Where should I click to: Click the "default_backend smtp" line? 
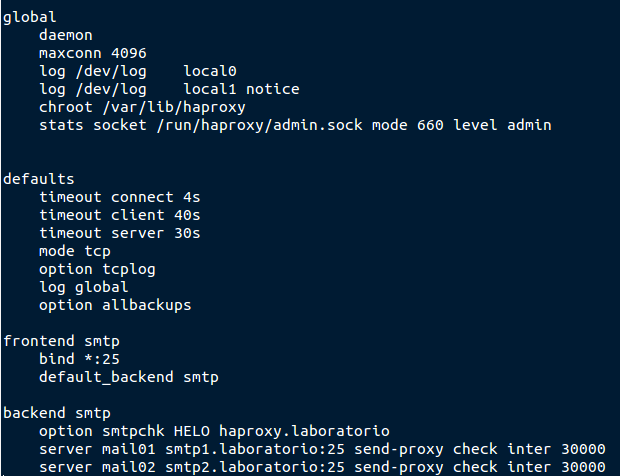pos(129,377)
